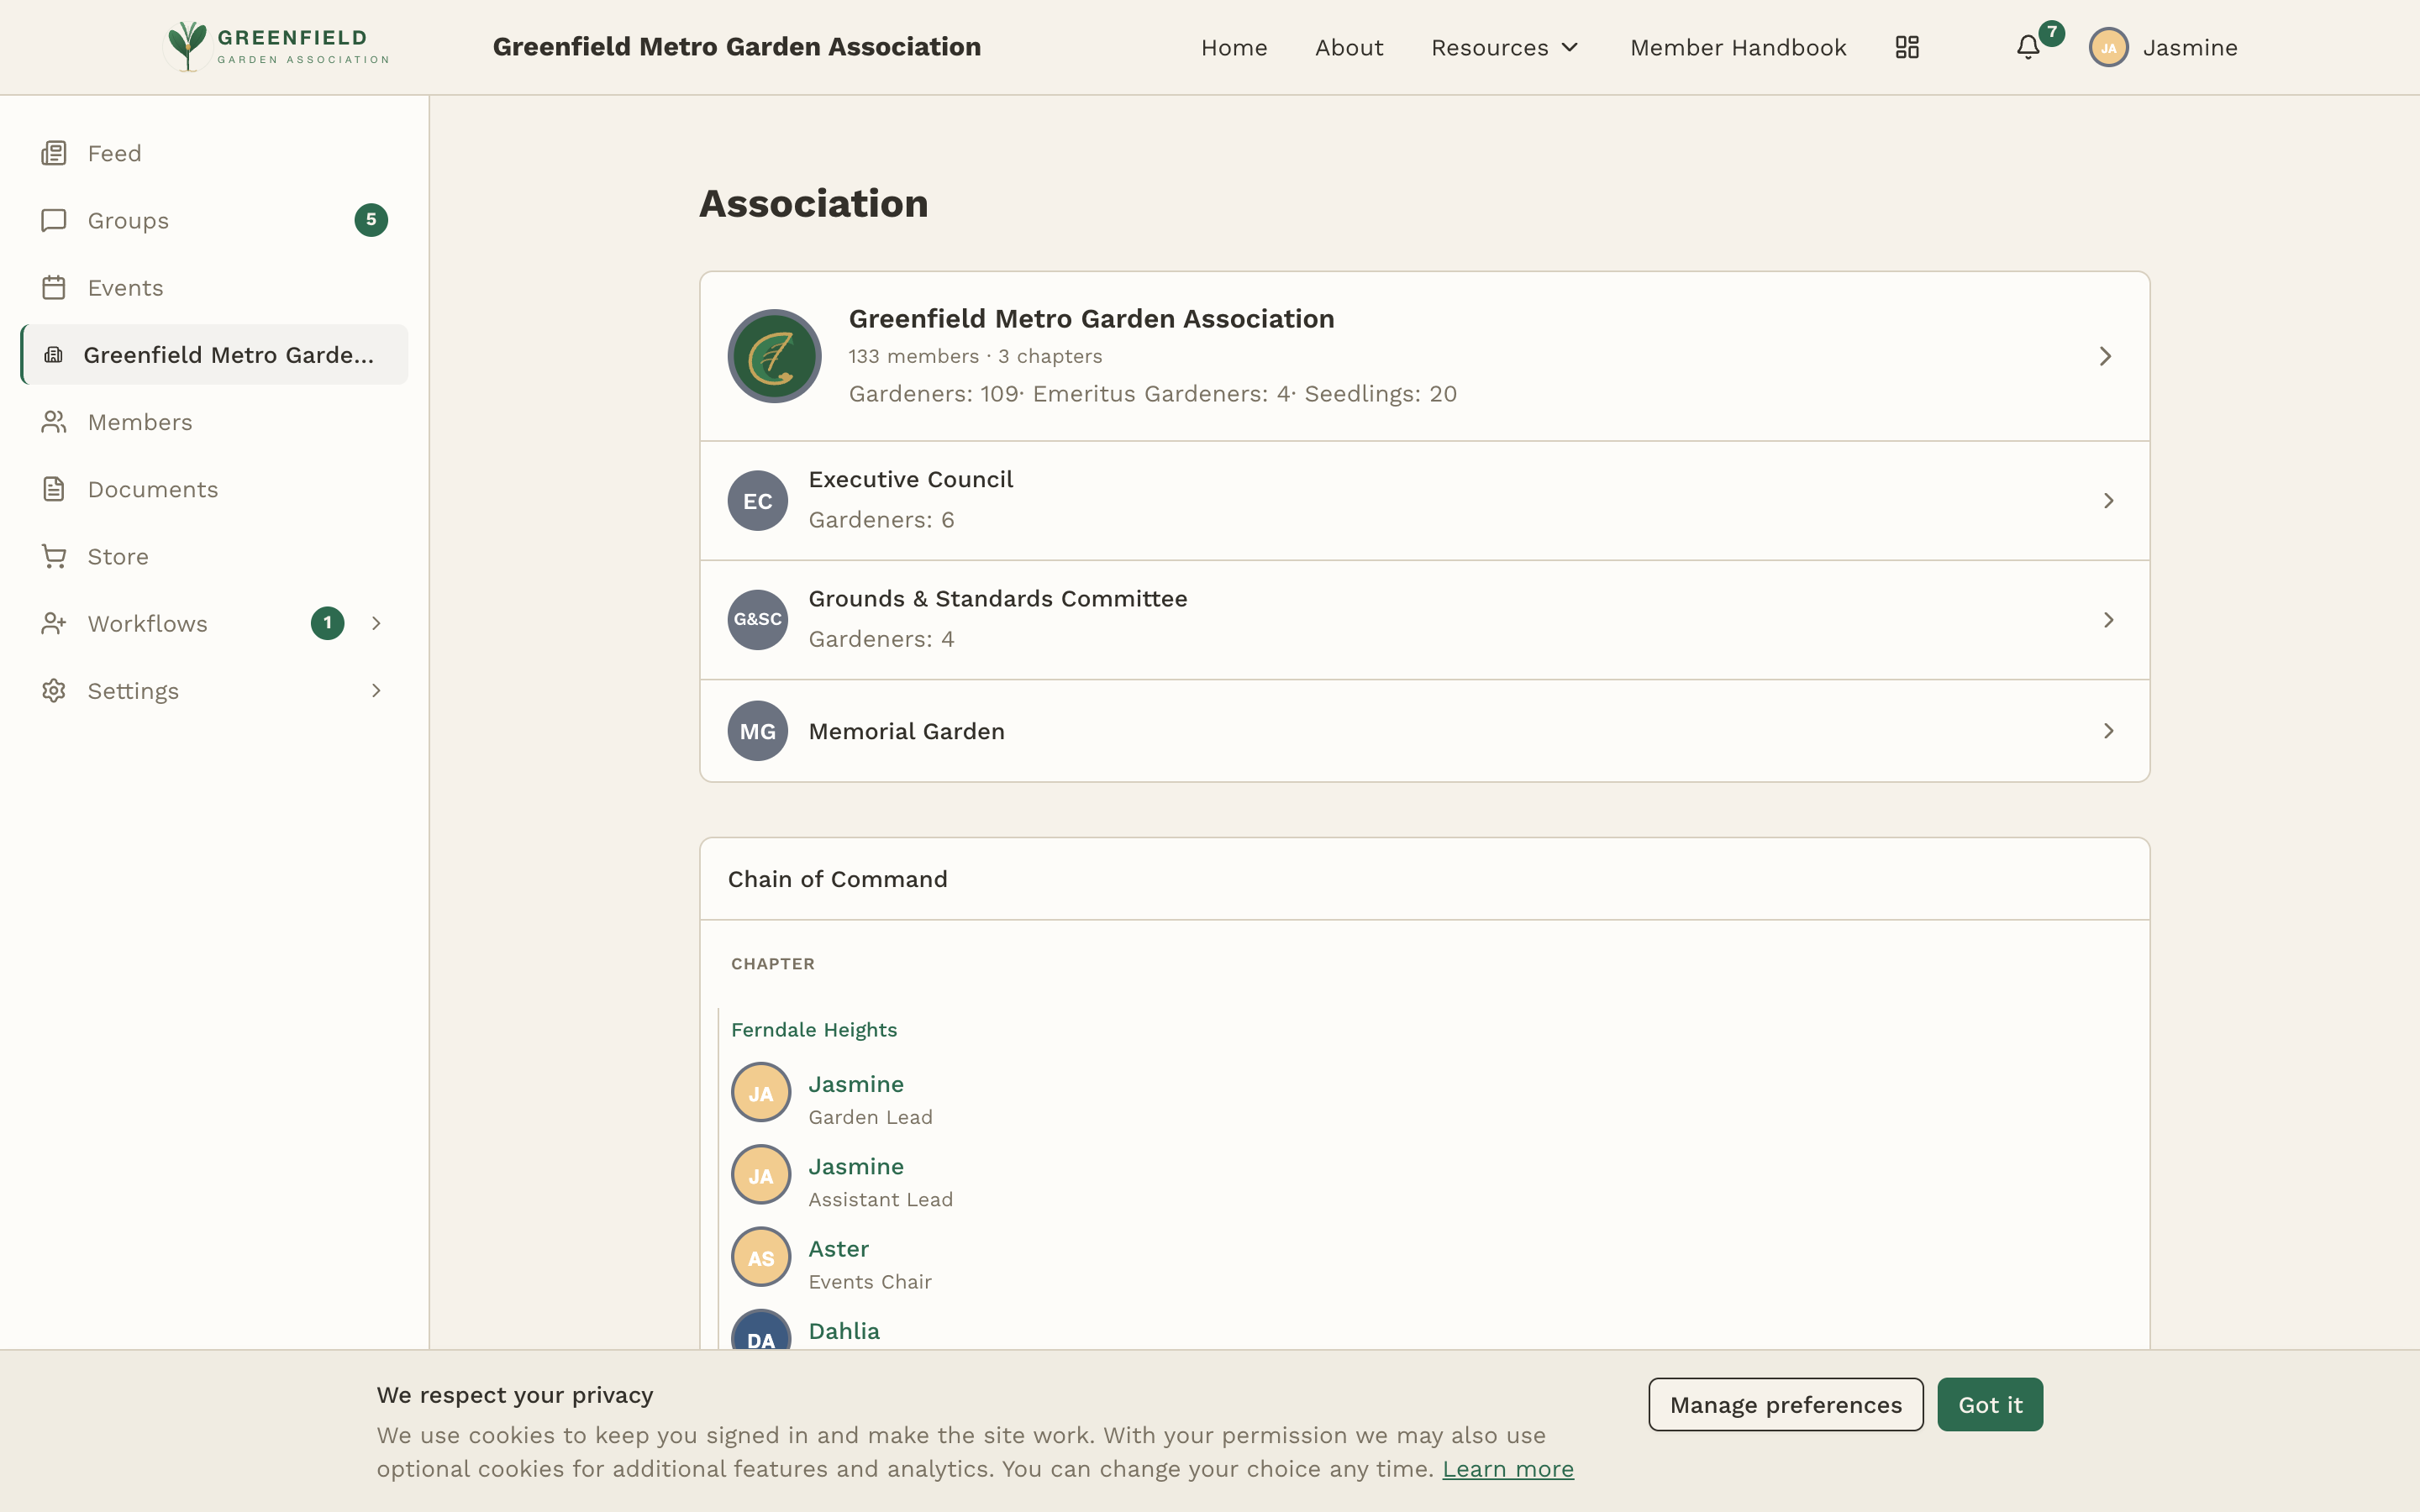Image resolution: width=2420 pixels, height=1512 pixels.
Task: Open Dahlia's profile link
Action: click(844, 1331)
